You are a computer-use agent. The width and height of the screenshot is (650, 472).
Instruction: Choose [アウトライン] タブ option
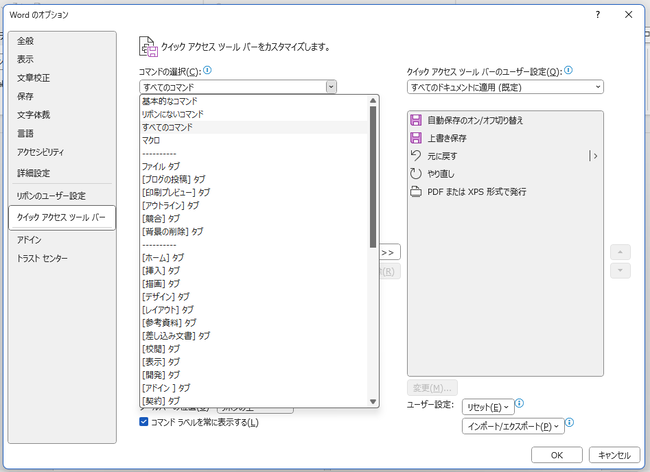[253, 205]
